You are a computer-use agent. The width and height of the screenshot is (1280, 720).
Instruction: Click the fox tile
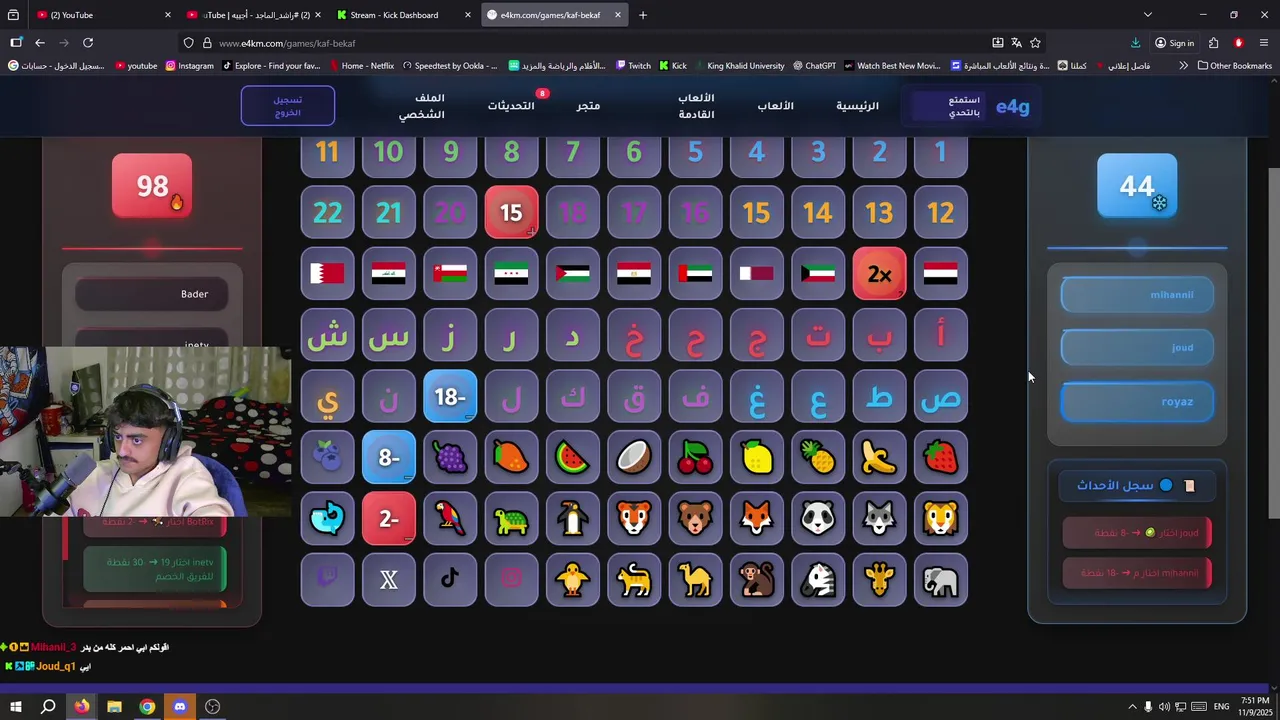coord(757,519)
